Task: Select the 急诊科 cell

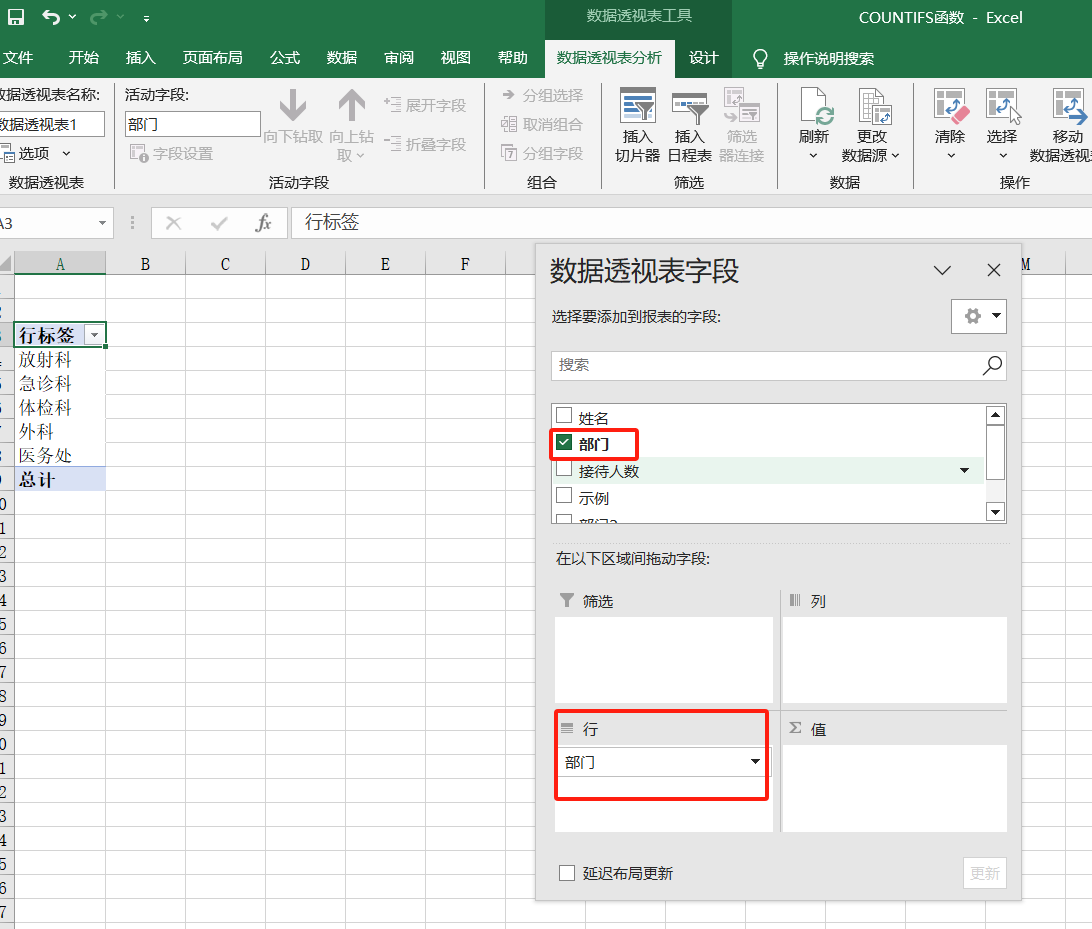Action: (60, 383)
